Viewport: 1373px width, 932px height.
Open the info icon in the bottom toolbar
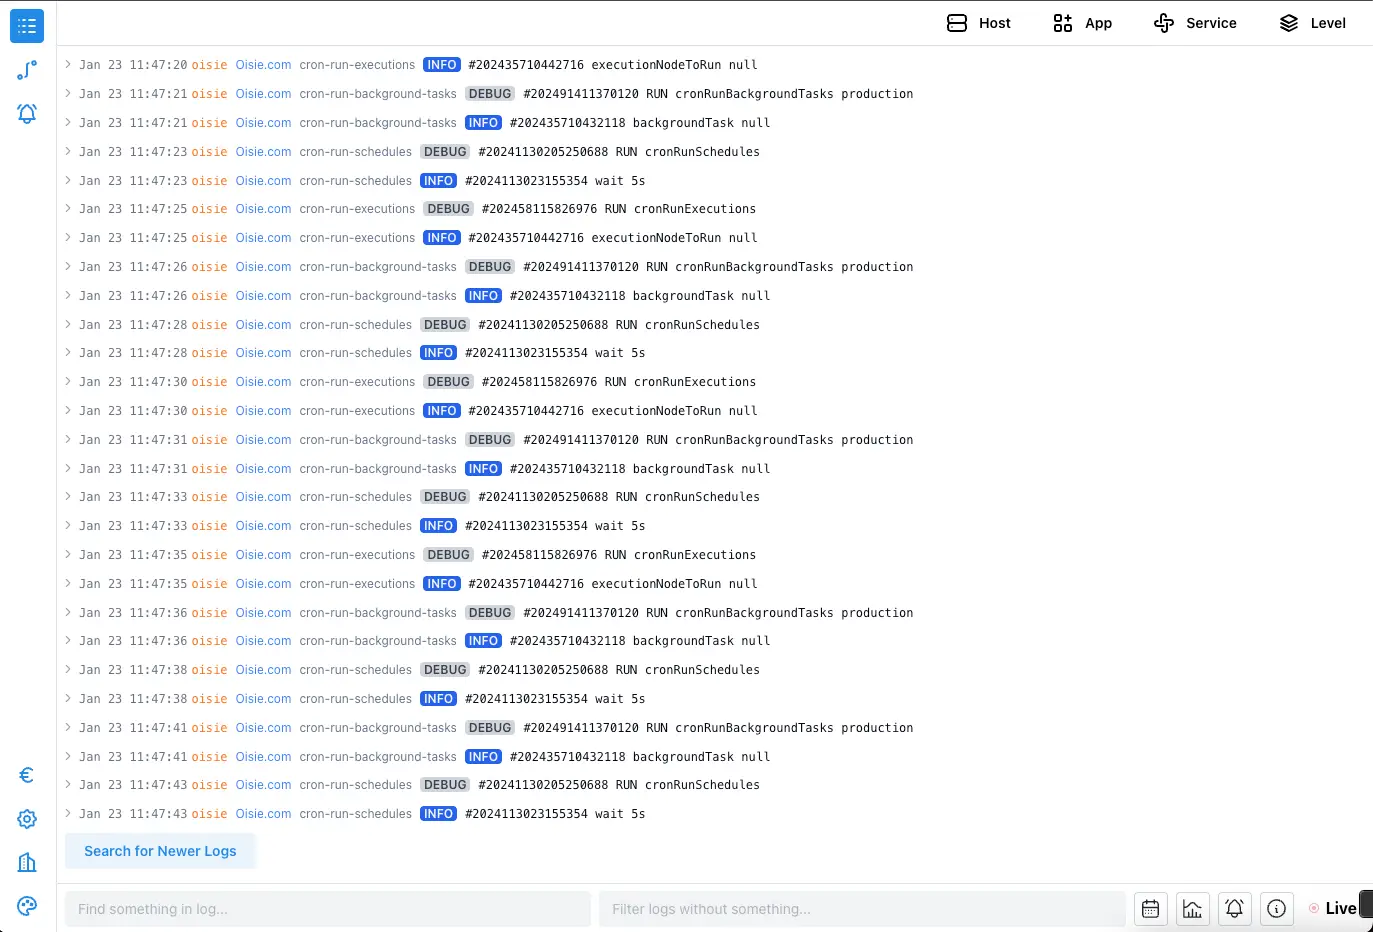tap(1276, 908)
